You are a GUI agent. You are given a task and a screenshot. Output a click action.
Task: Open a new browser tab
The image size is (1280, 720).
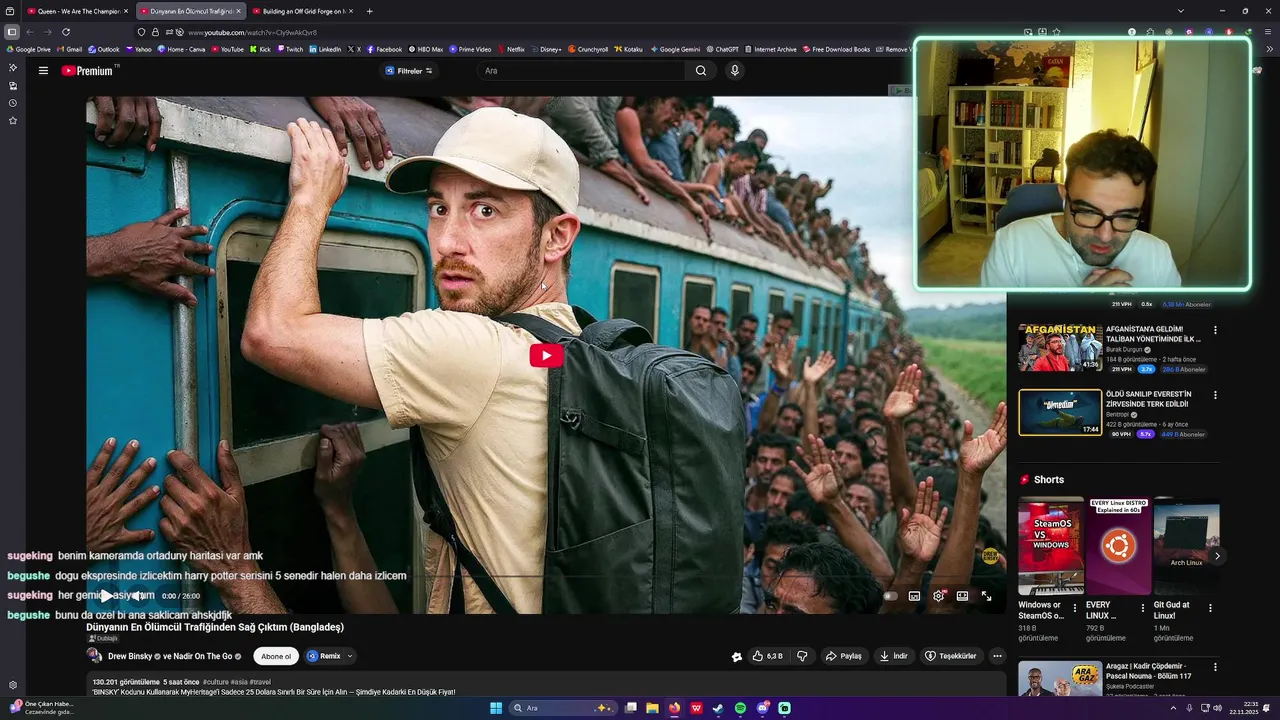tap(369, 11)
